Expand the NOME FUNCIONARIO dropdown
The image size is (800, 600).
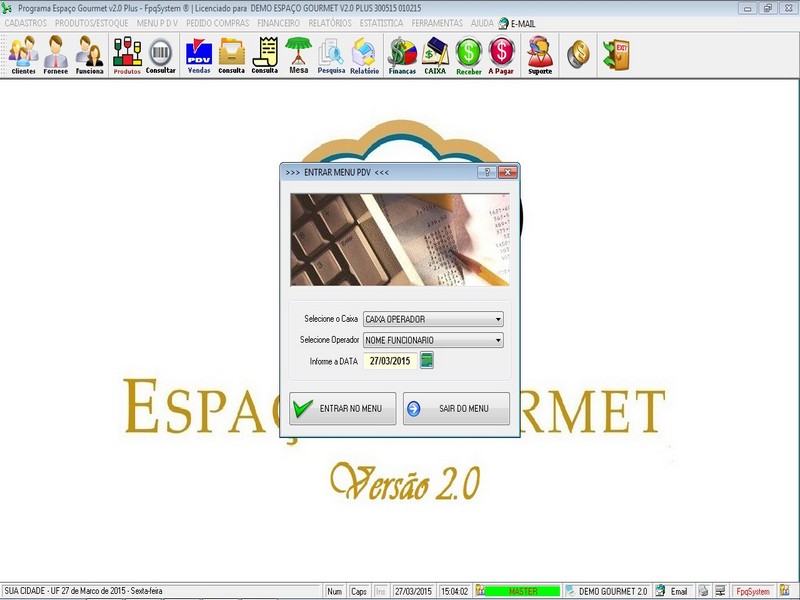point(498,340)
